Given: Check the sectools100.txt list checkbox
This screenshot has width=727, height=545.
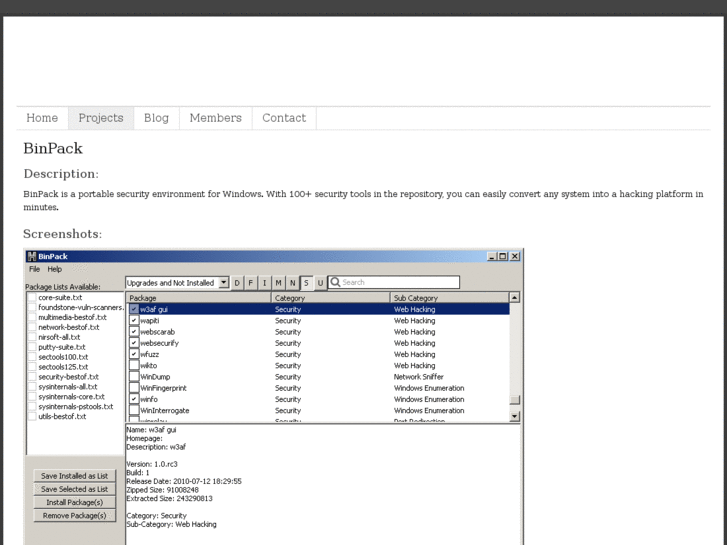Looking at the screenshot, I should tap(32, 357).
